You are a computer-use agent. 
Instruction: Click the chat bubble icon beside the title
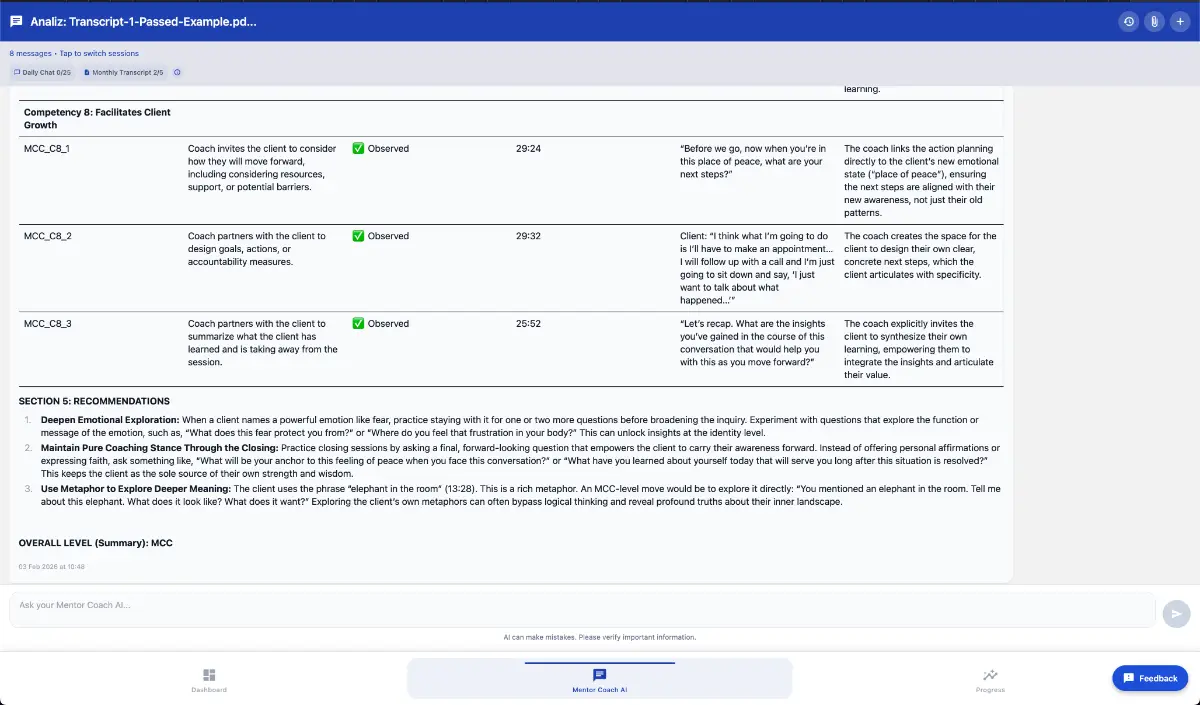pos(14,21)
